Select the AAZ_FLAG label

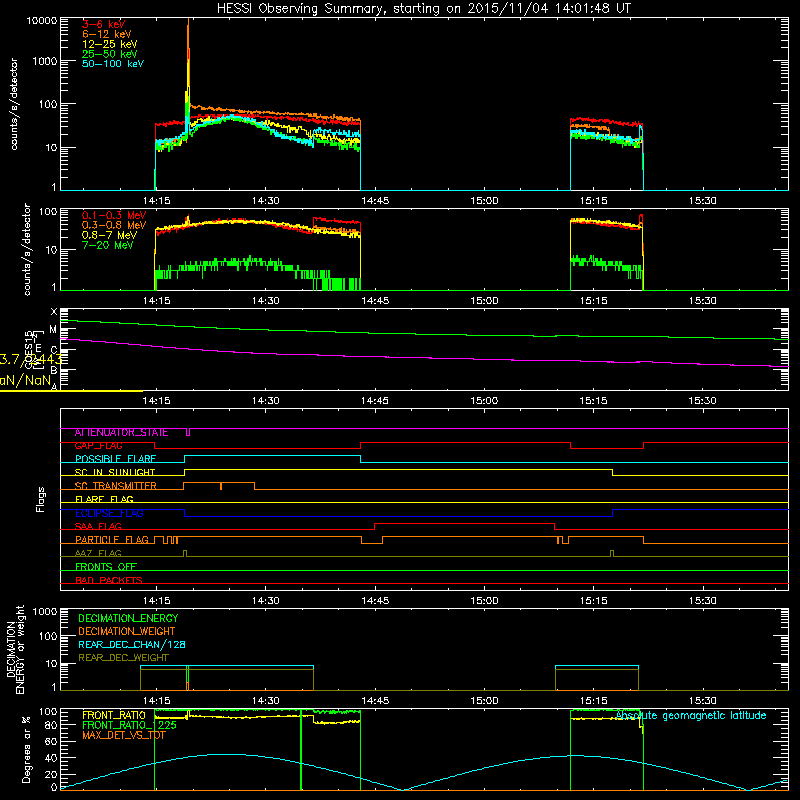point(98,554)
